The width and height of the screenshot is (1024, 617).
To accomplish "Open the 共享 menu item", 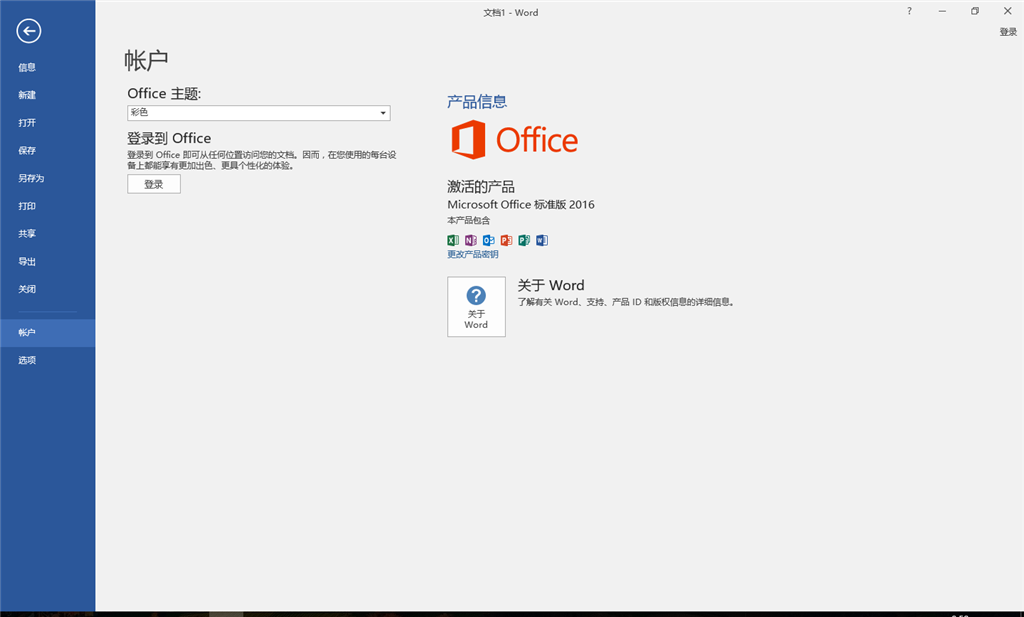I will [x=47, y=234].
